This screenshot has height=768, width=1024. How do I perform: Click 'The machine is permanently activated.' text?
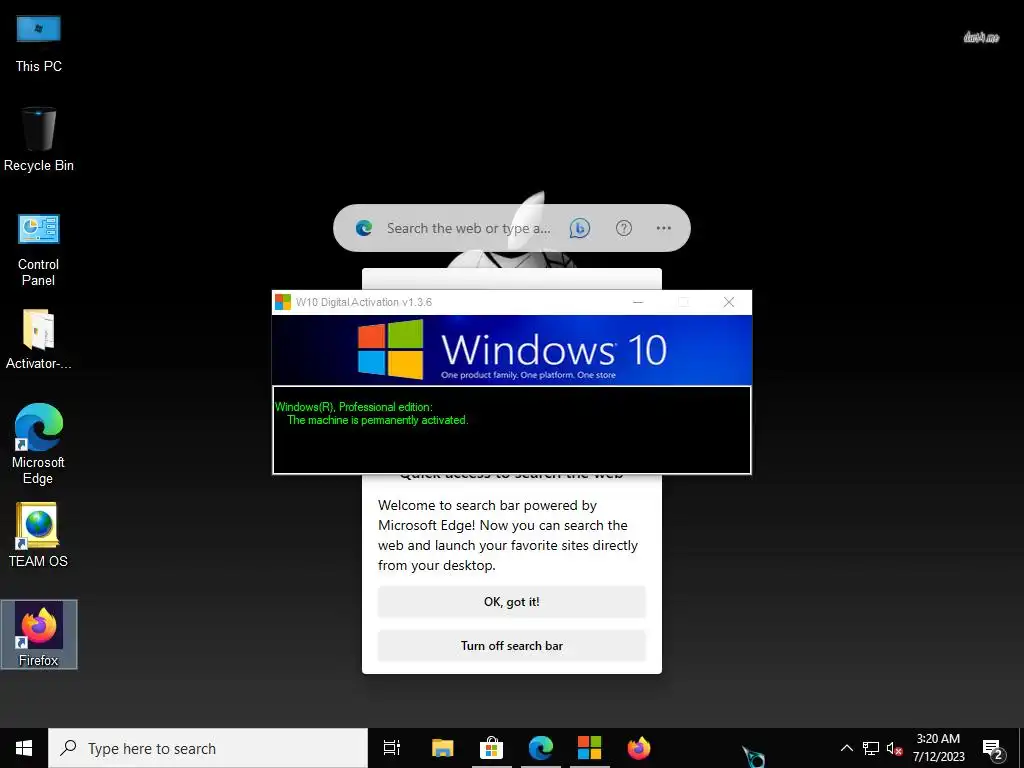pyautogui.click(x=377, y=420)
